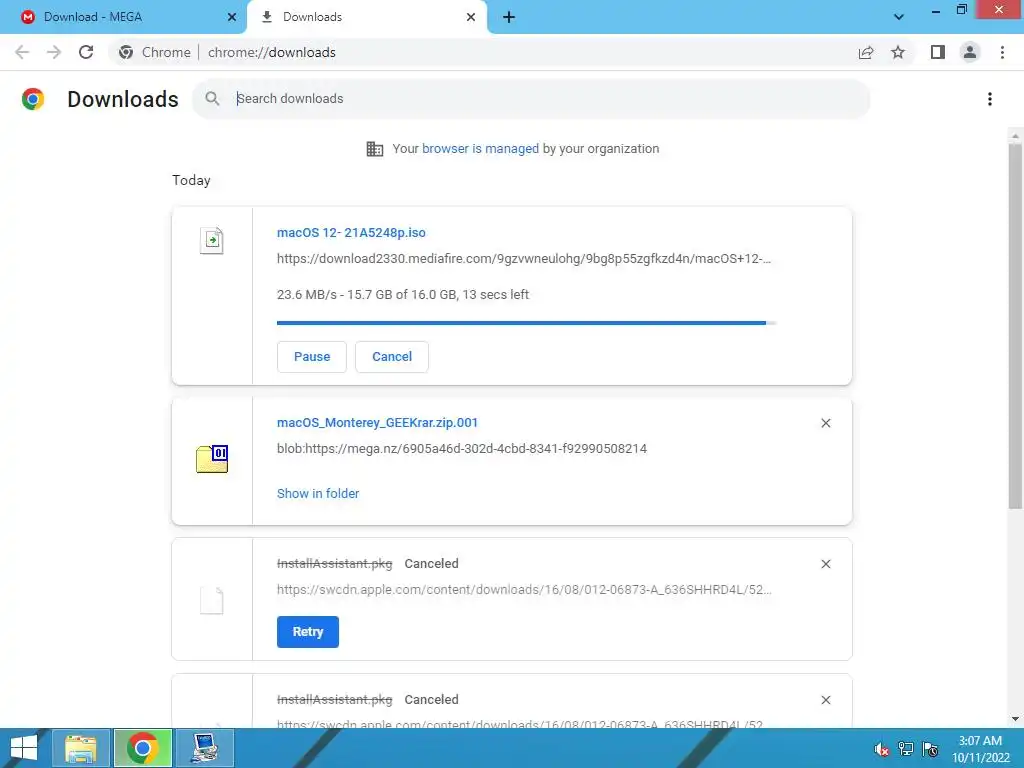Close the Download - MEGA tab

click(x=231, y=17)
